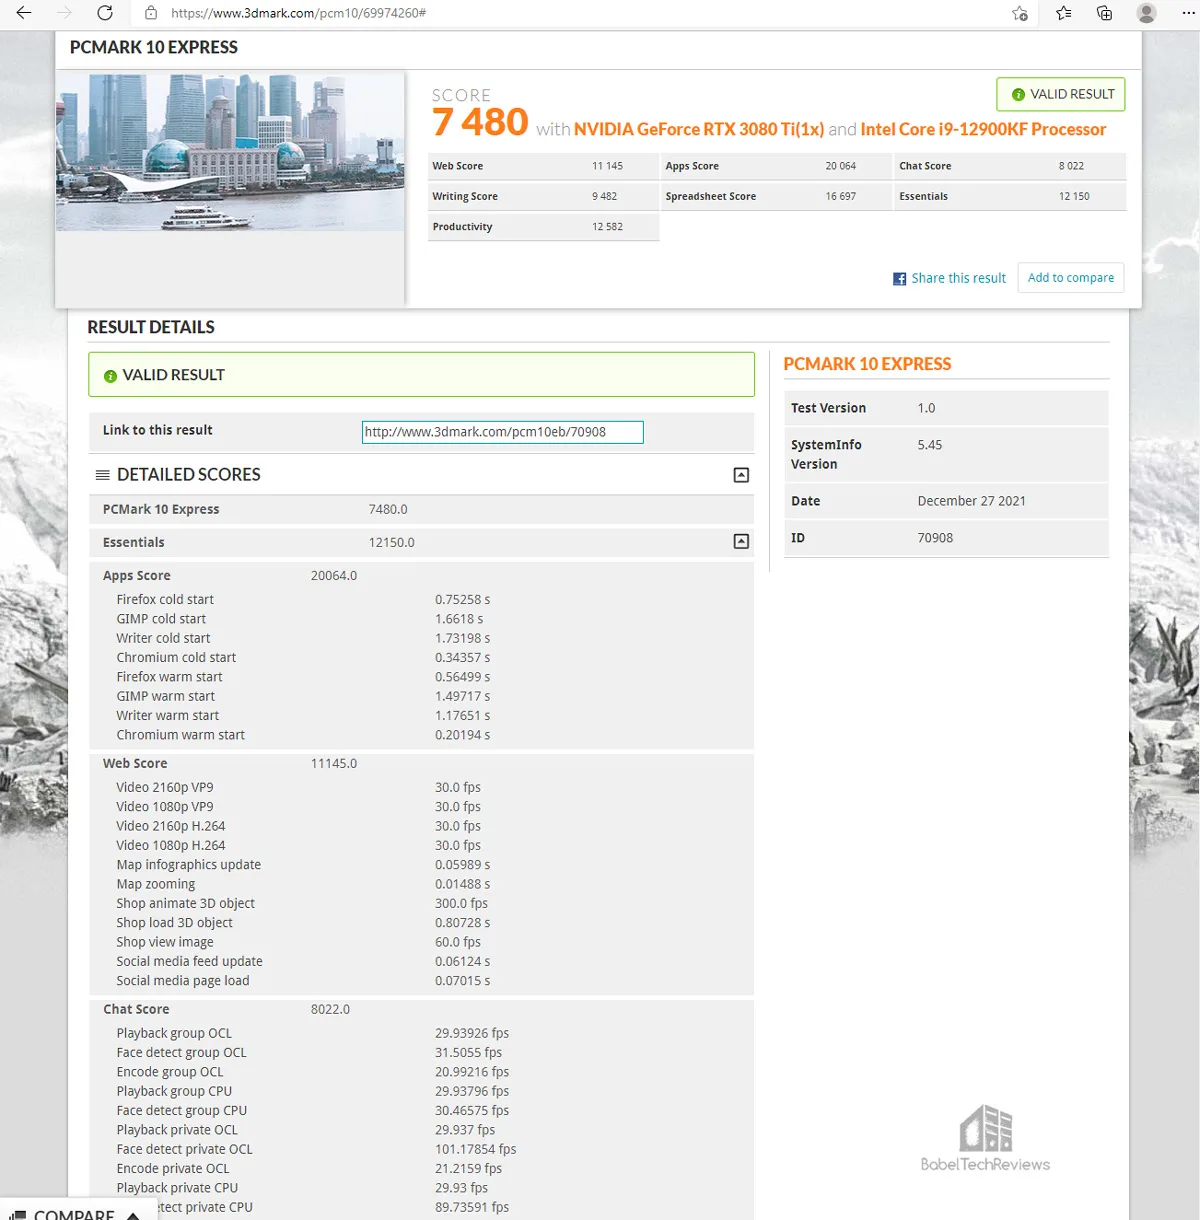Click the Web Score 11145.0 detail row

(x=421, y=764)
